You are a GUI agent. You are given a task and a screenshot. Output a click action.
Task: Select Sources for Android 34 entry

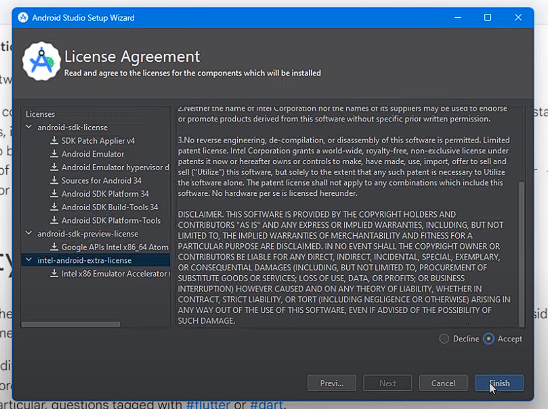click(101, 181)
